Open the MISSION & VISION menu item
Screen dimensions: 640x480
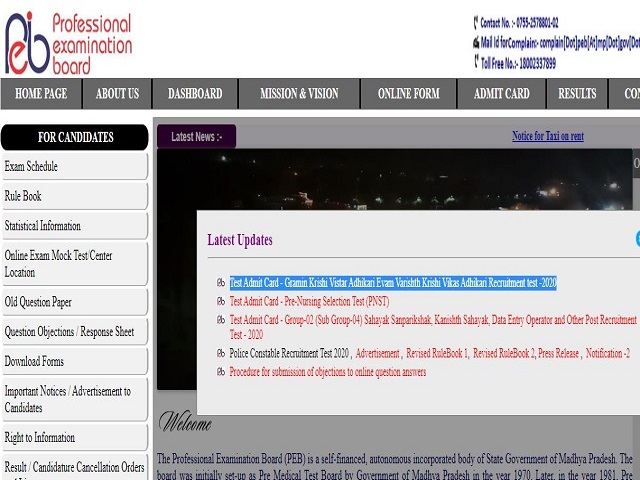[299, 93]
